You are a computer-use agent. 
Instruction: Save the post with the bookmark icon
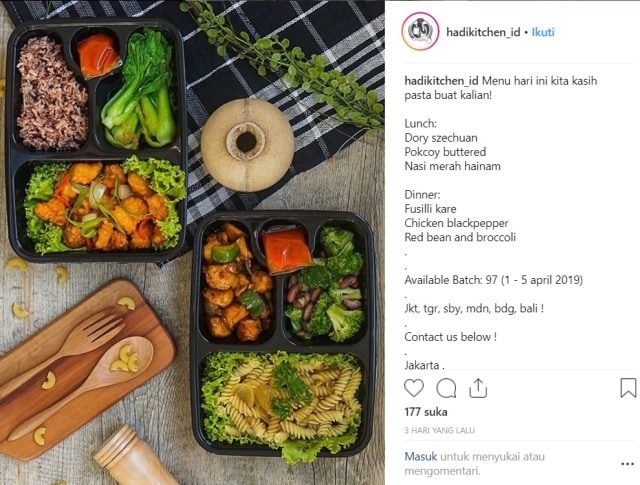click(628, 388)
